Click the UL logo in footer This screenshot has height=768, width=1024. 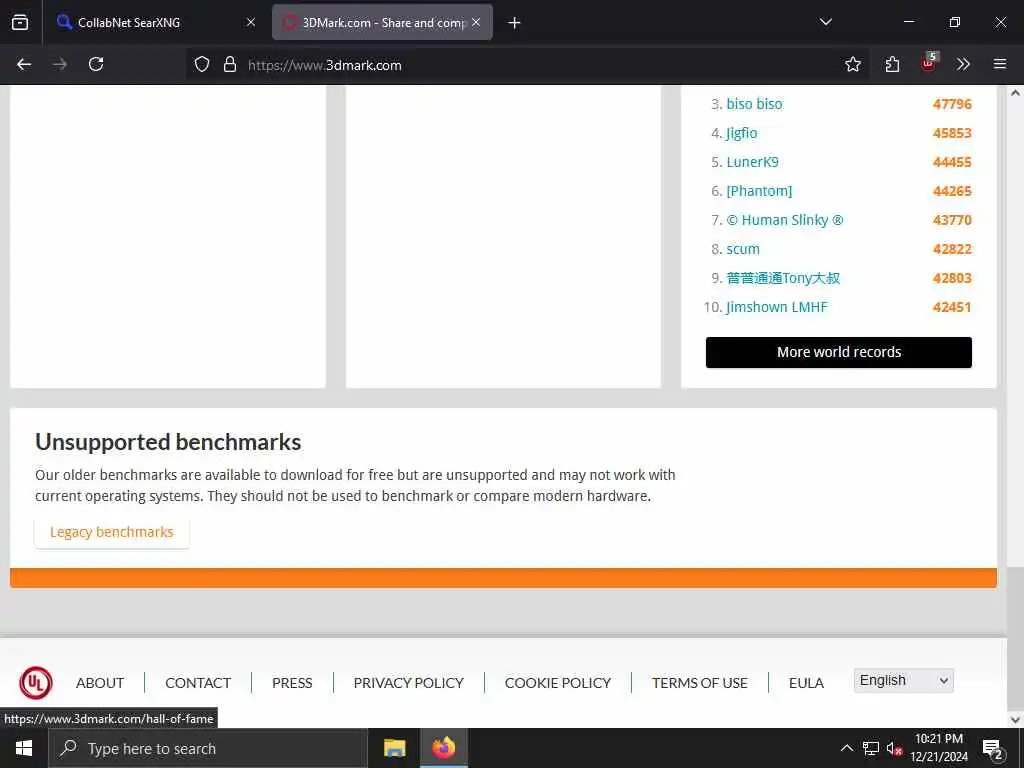(x=36, y=682)
